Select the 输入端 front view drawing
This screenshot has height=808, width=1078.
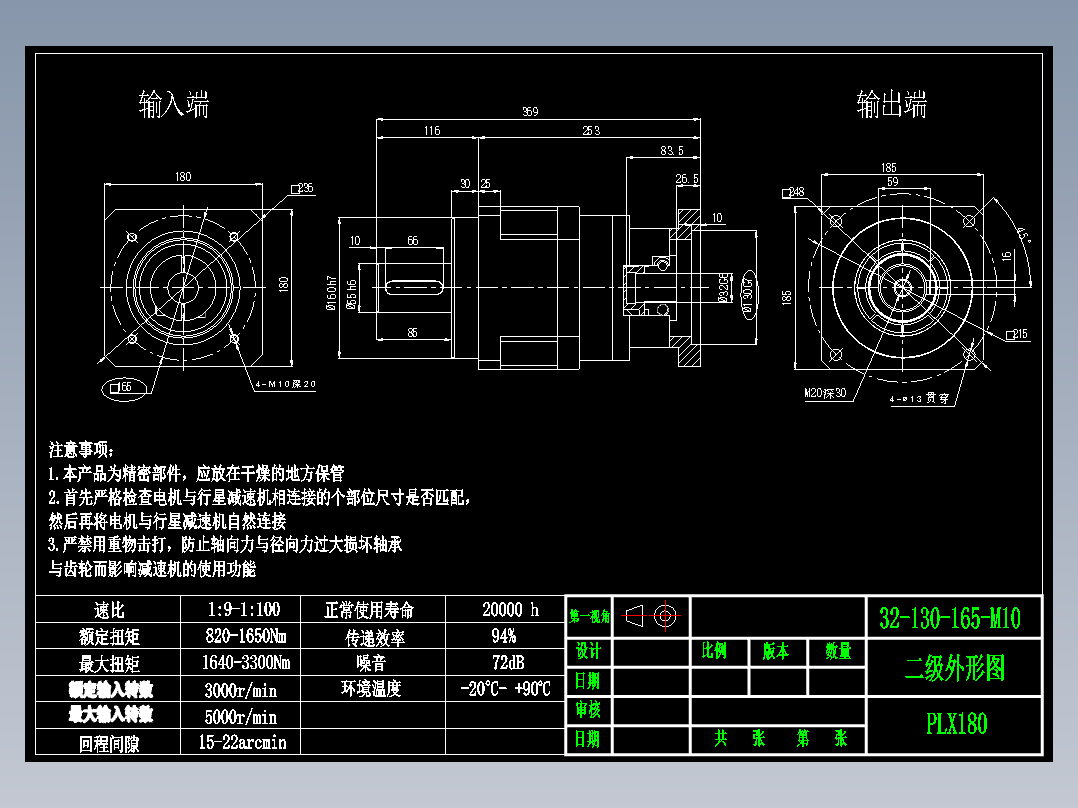point(183,288)
